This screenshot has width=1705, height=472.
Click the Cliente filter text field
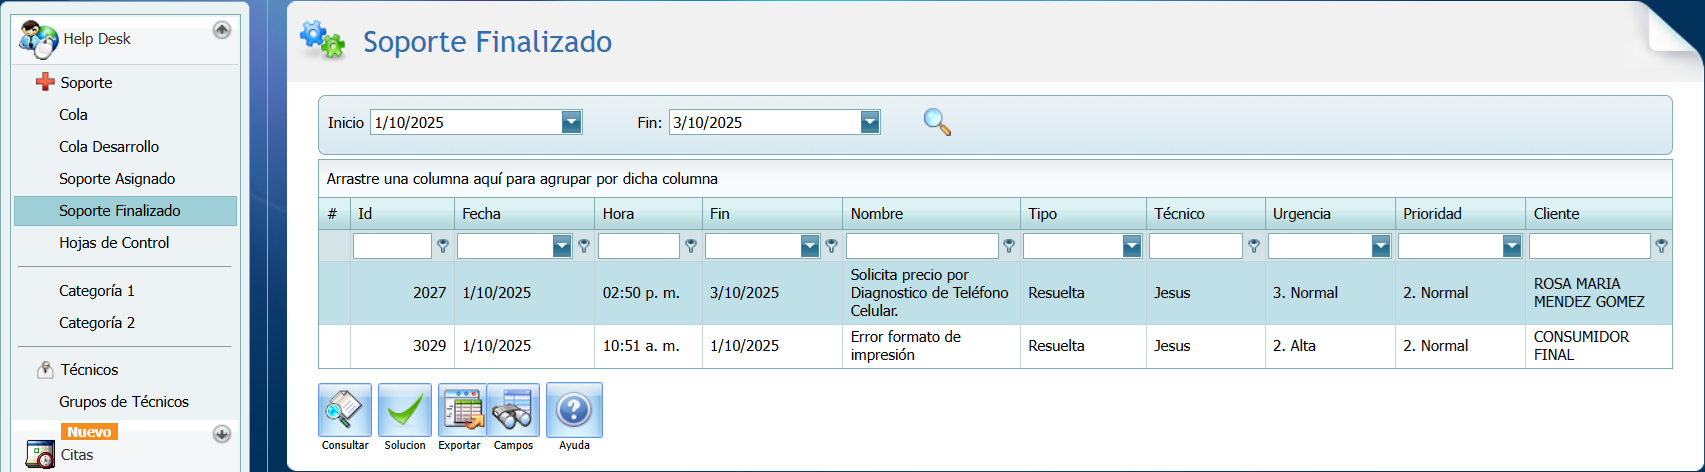pos(1589,246)
